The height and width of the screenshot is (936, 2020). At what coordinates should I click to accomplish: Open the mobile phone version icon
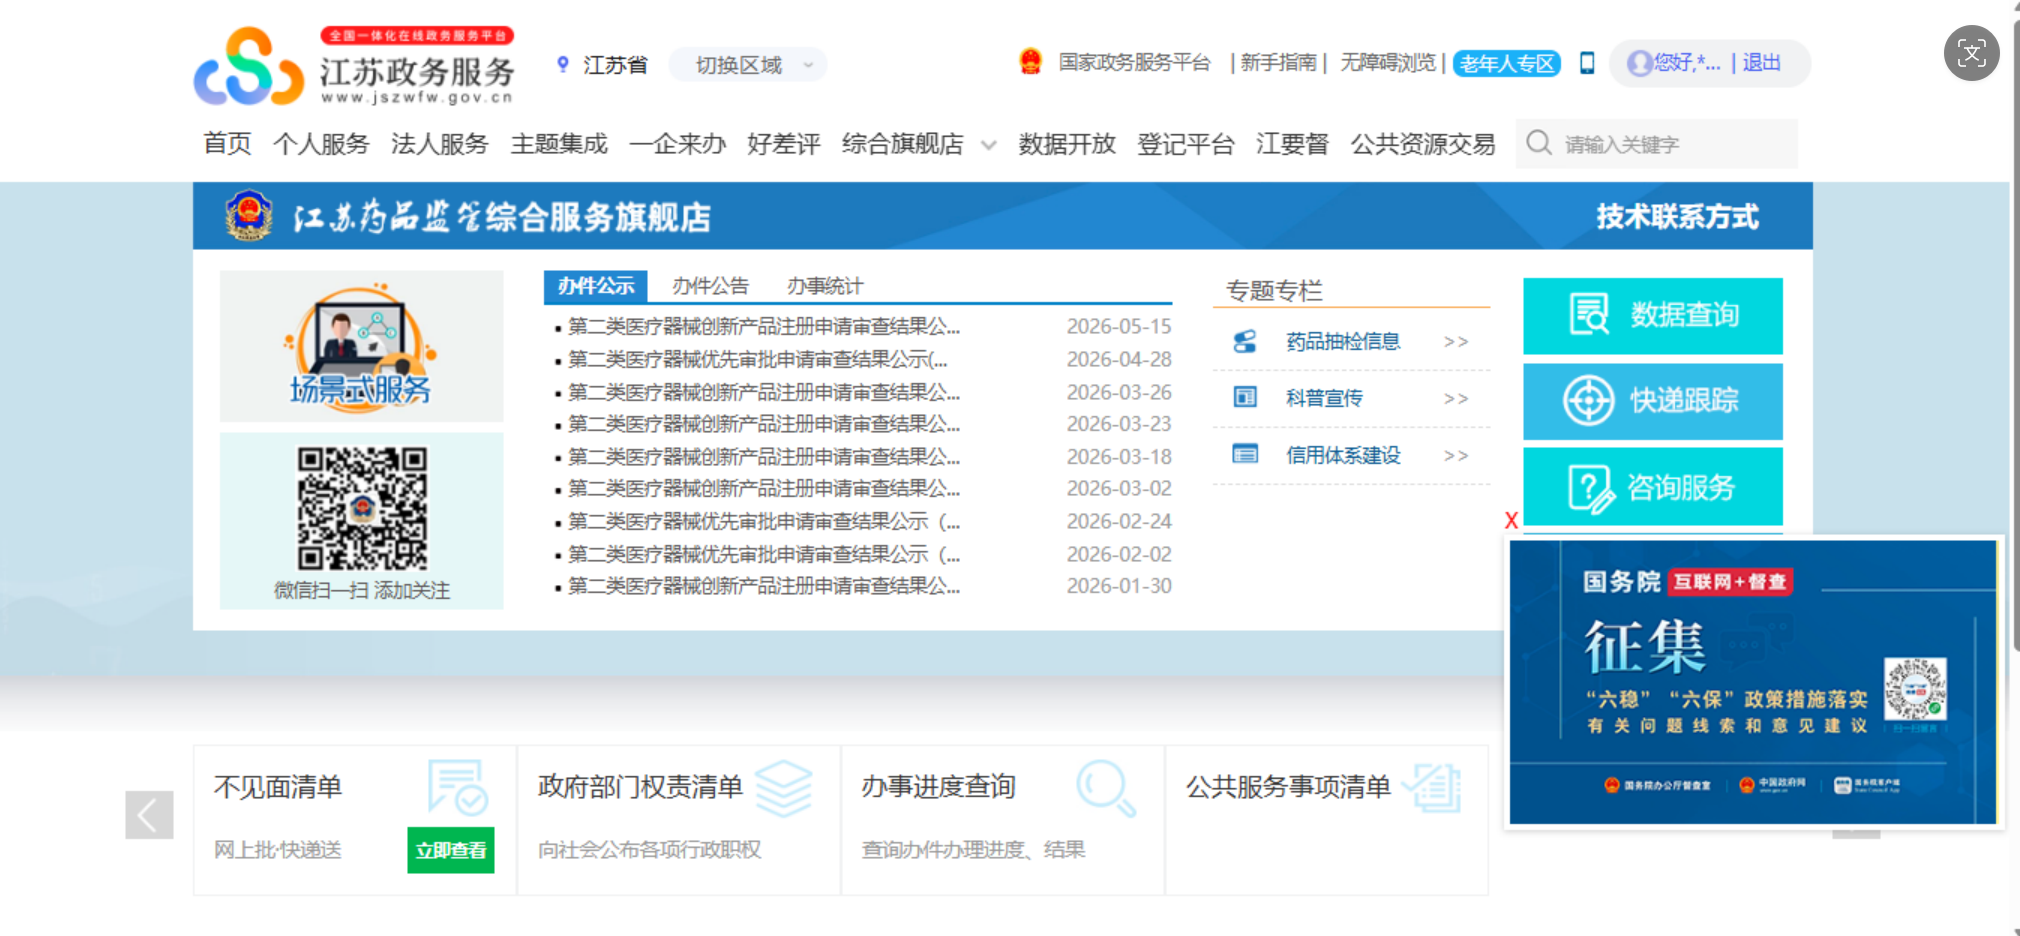(1587, 63)
